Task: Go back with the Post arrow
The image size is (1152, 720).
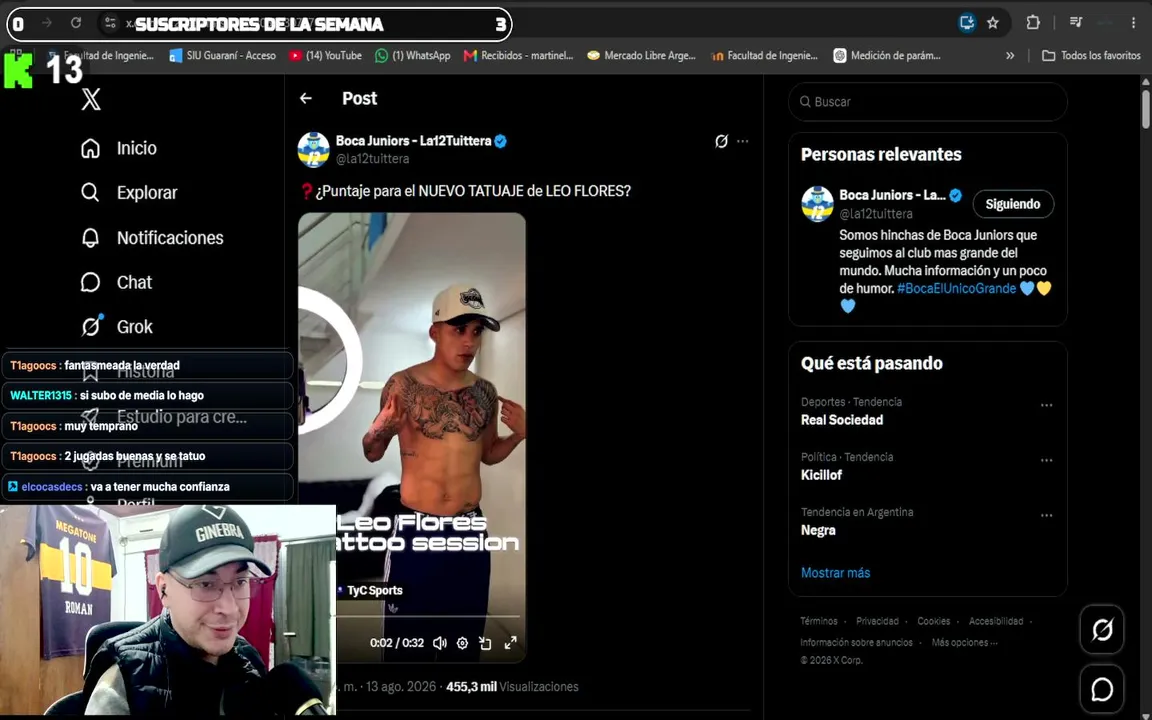Action: tap(306, 98)
